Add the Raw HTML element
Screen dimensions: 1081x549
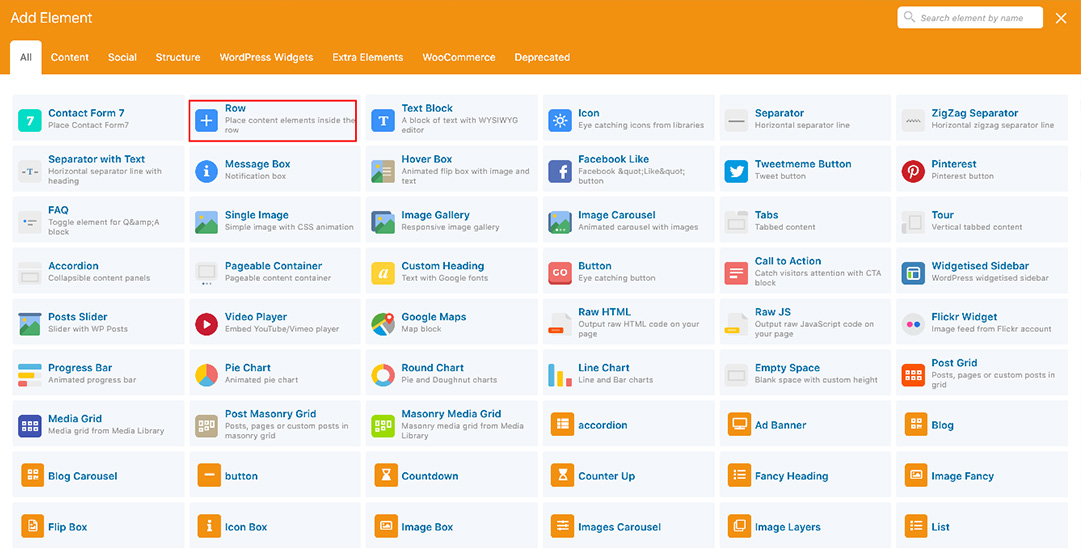pyautogui.click(x=629, y=322)
